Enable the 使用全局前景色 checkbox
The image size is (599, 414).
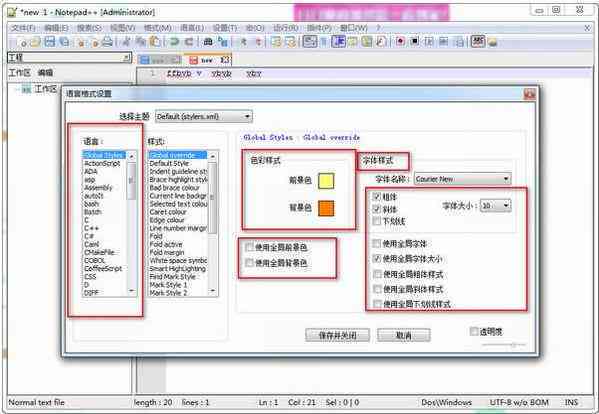(x=249, y=247)
